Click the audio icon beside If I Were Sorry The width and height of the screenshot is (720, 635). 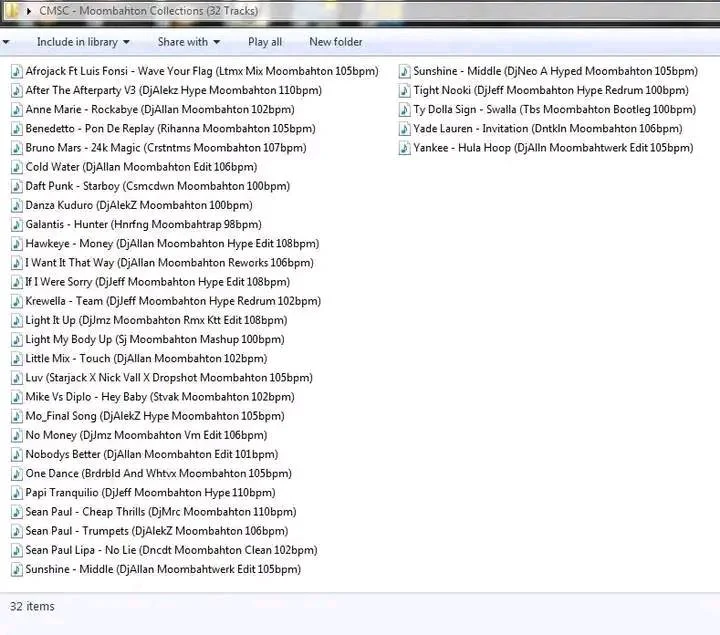point(17,282)
